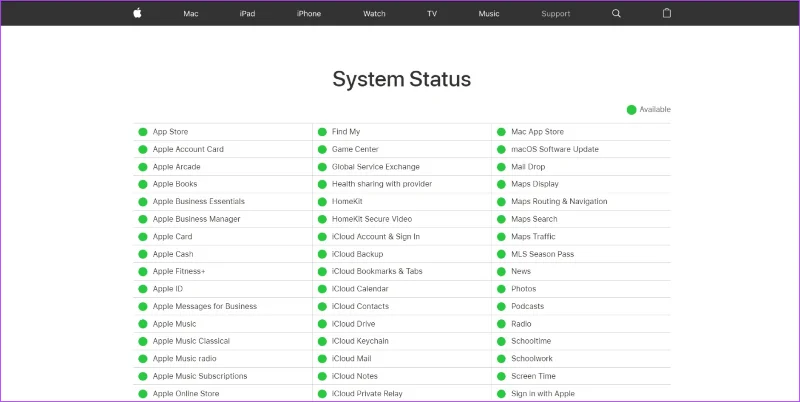
Task: Click the green dot beside Apple Books
Action: click(x=143, y=184)
